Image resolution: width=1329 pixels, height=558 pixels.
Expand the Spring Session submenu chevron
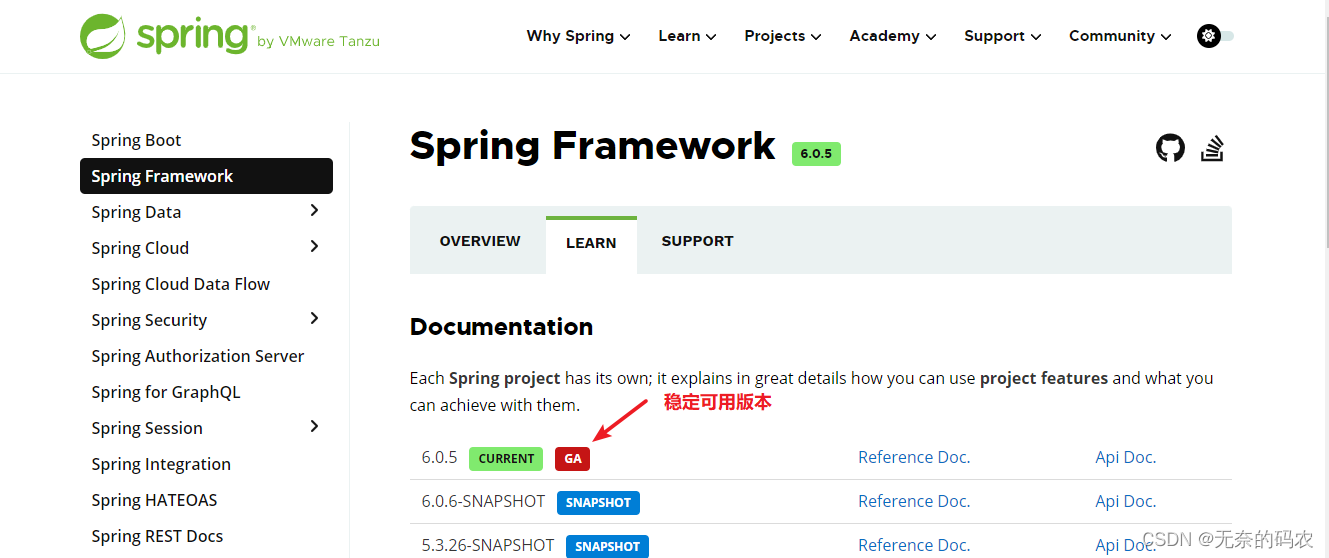[x=314, y=427]
